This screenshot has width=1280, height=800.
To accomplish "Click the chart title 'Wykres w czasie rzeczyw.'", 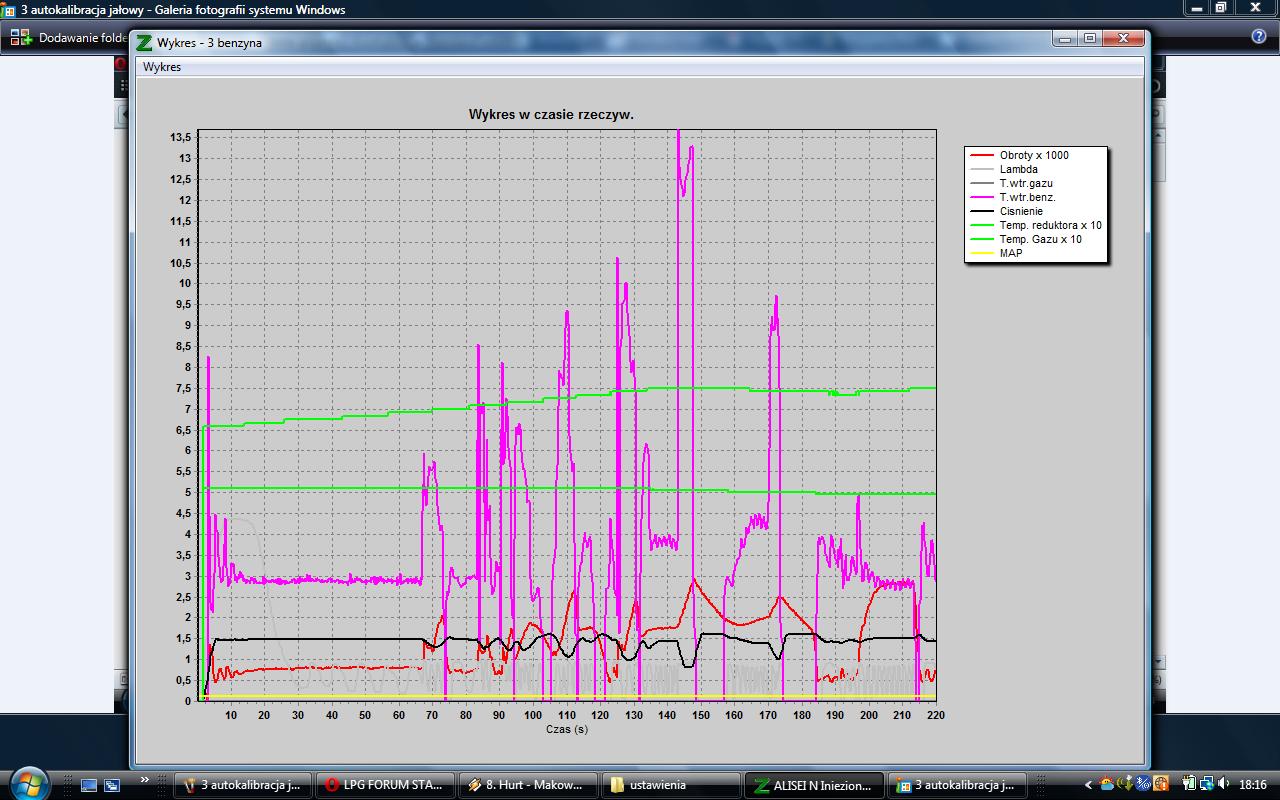I will coord(551,114).
